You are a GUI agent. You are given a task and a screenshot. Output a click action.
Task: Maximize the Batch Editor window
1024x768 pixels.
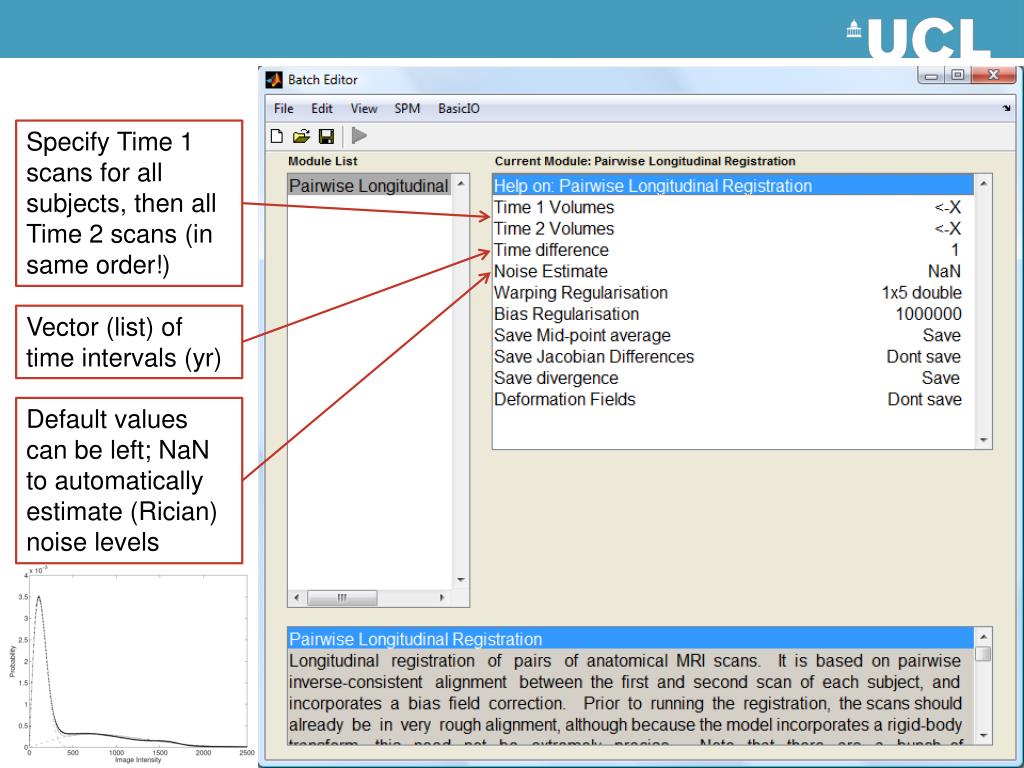point(957,76)
